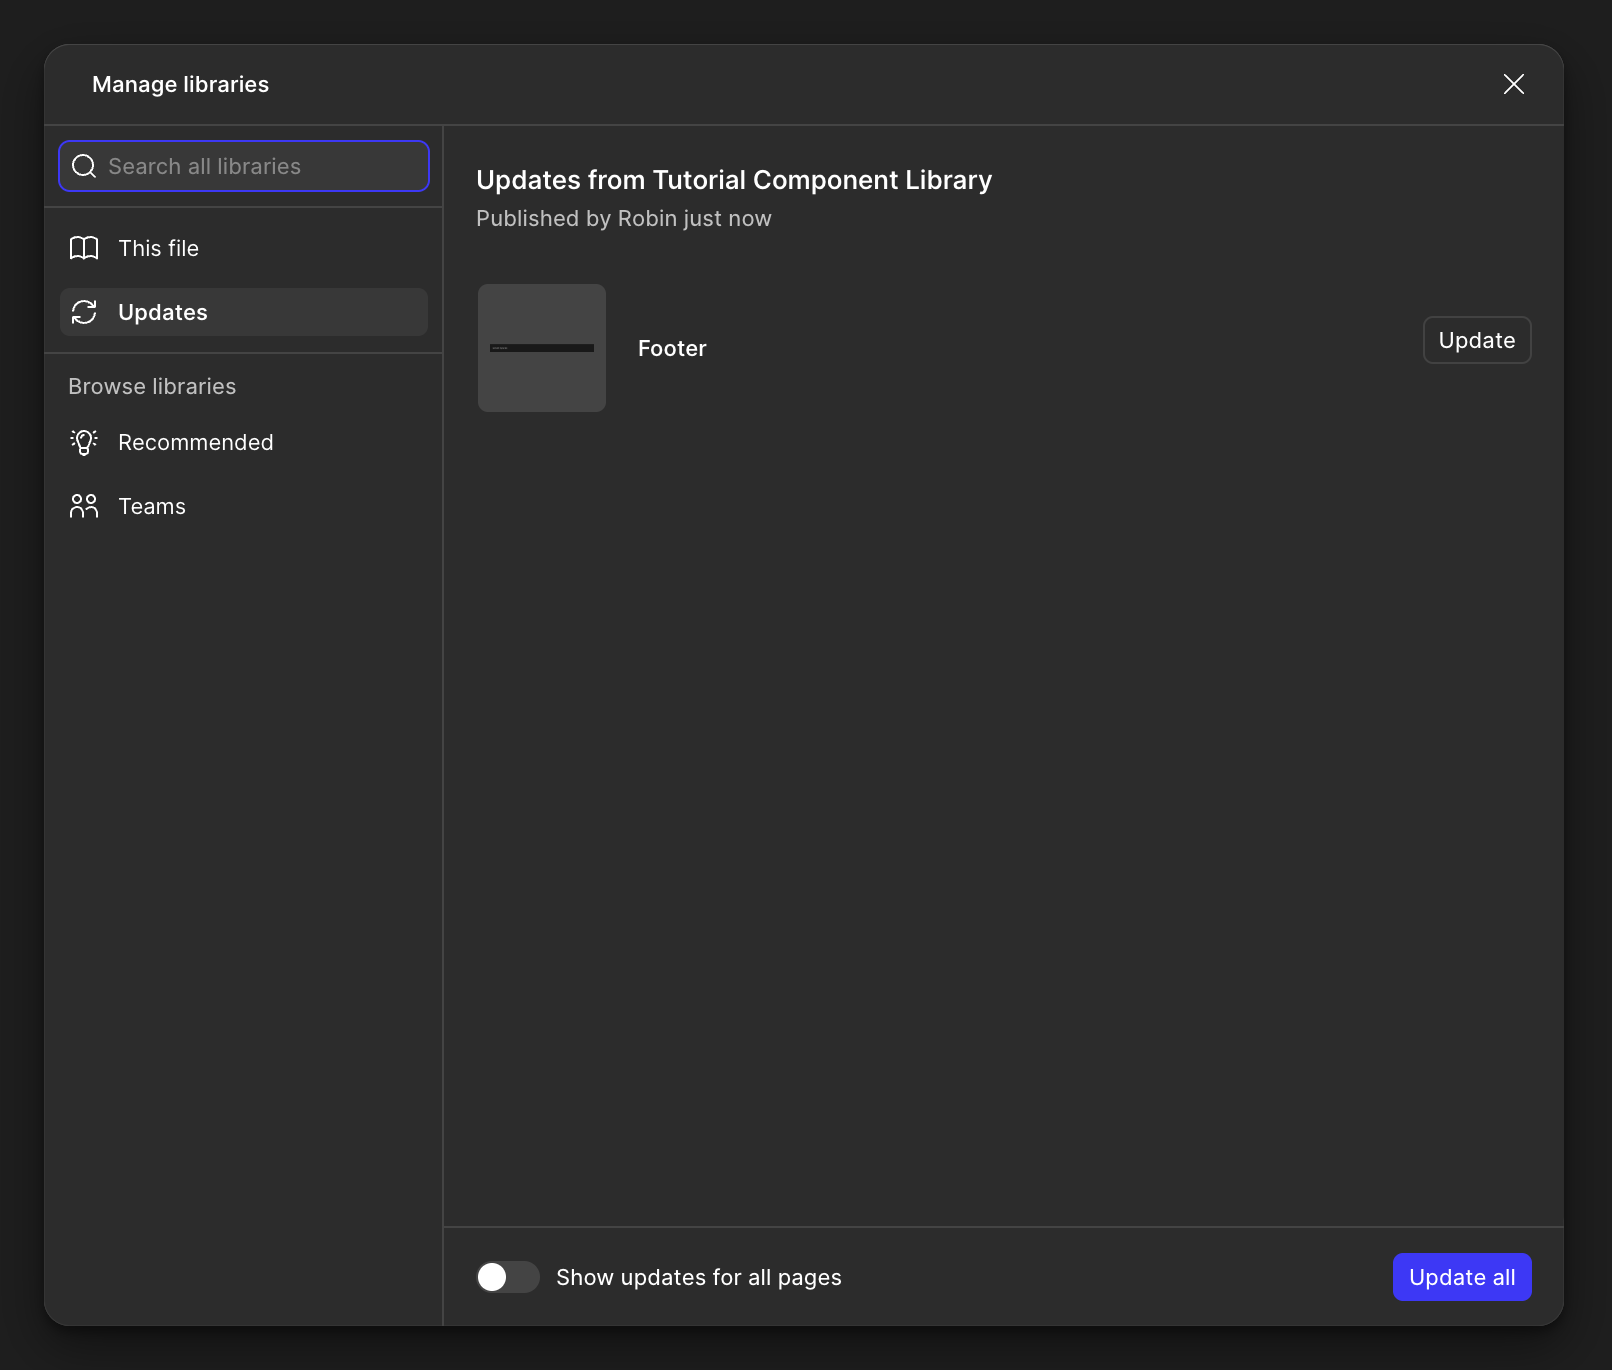This screenshot has width=1612, height=1370.
Task: Click the people icon next to Teams
Action: (x=84, y=506)
